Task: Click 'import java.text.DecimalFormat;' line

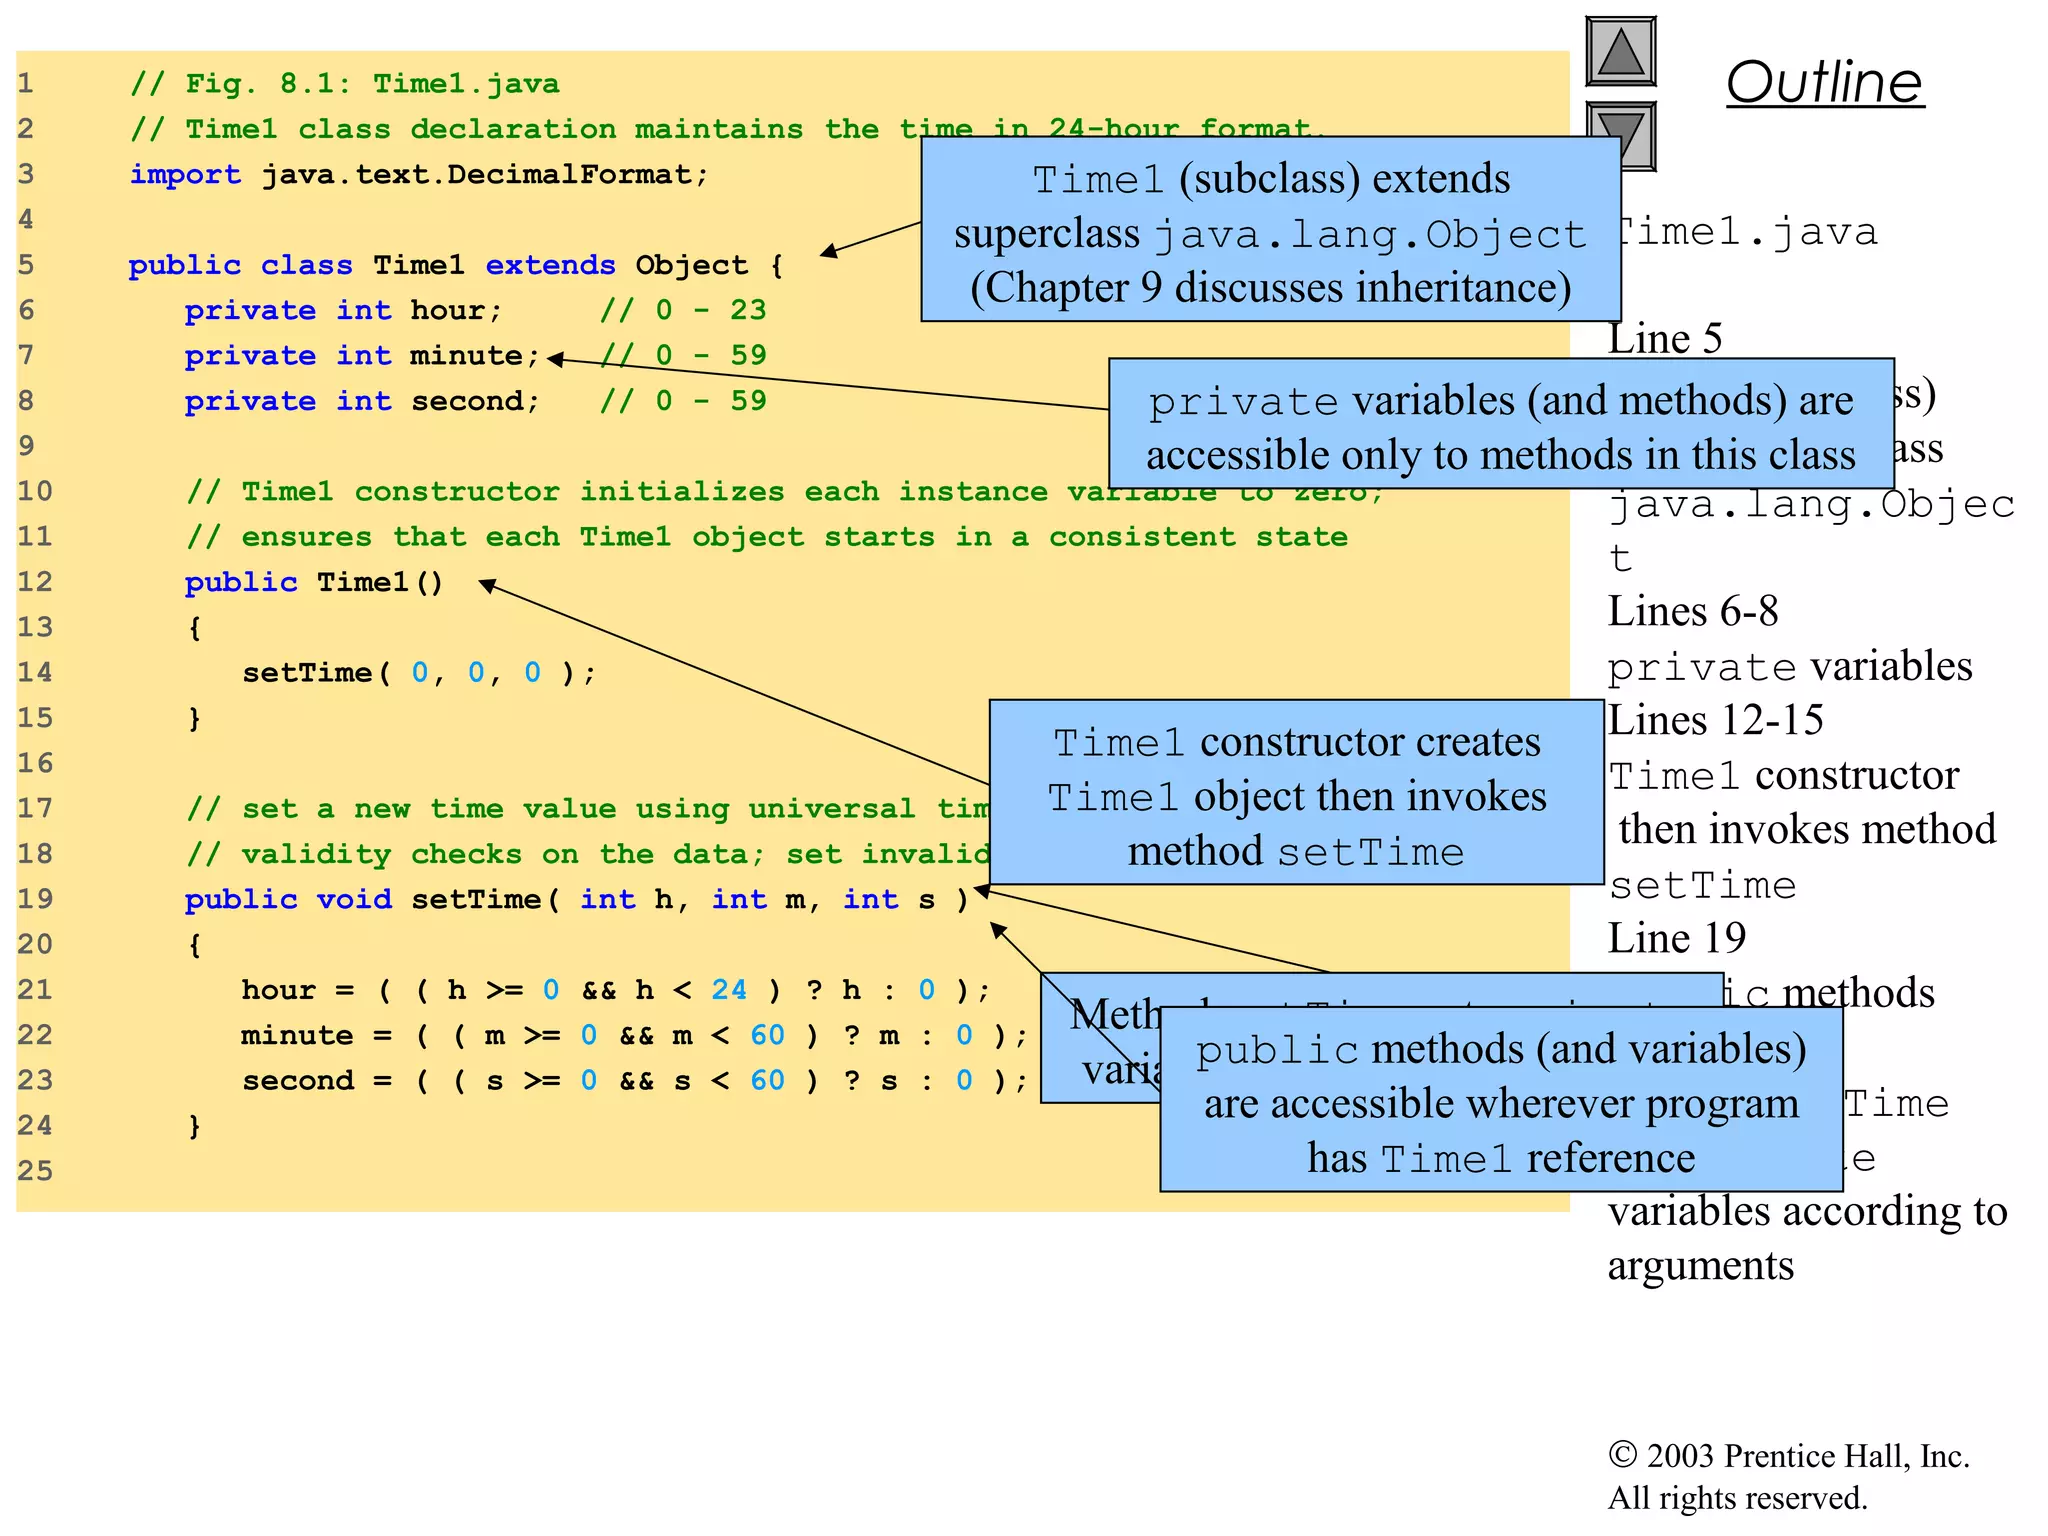Action: (x=419, y=174)
